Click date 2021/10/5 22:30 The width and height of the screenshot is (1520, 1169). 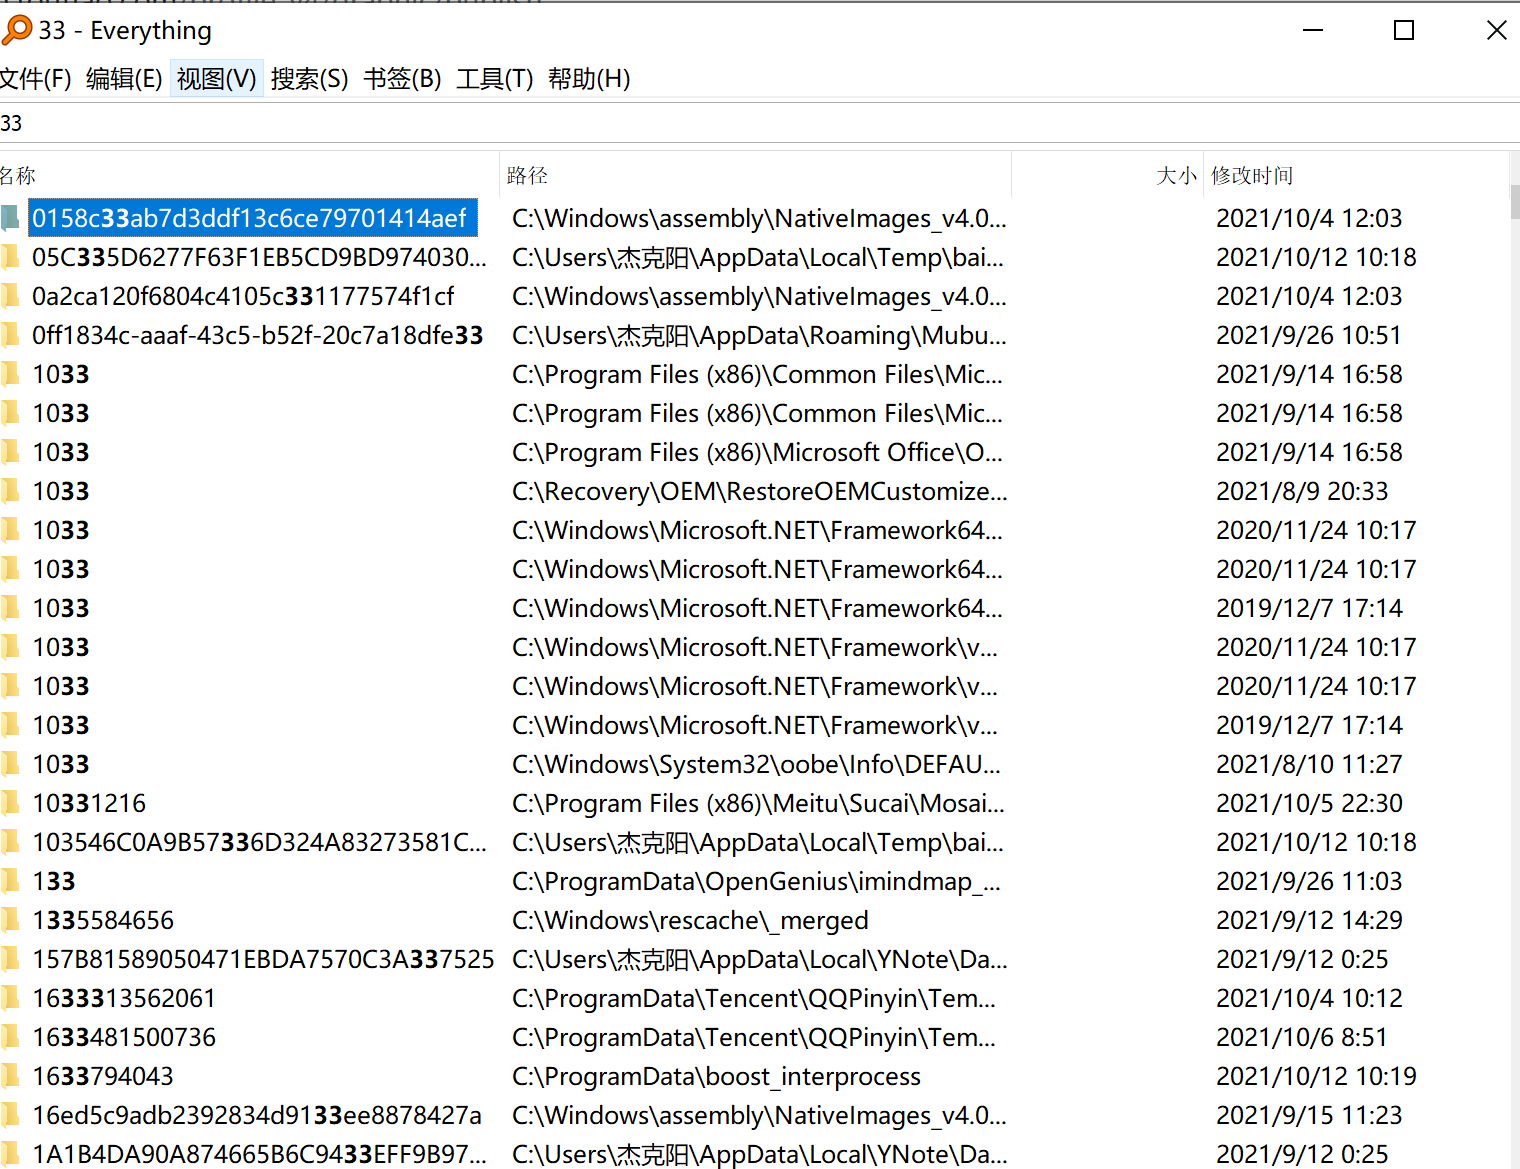tap(1309, 803)
